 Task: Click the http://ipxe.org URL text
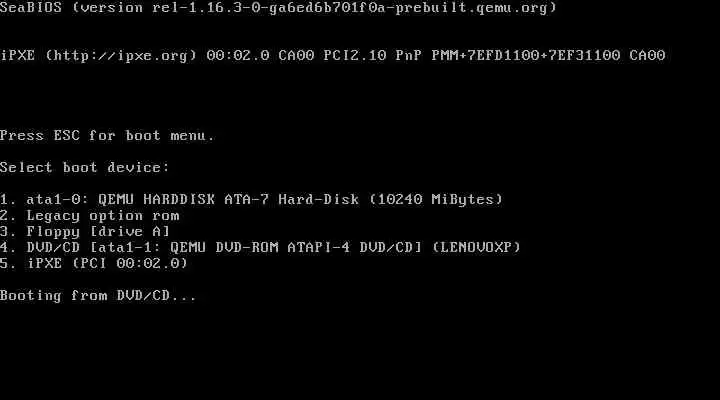click(x=121, y=56)
